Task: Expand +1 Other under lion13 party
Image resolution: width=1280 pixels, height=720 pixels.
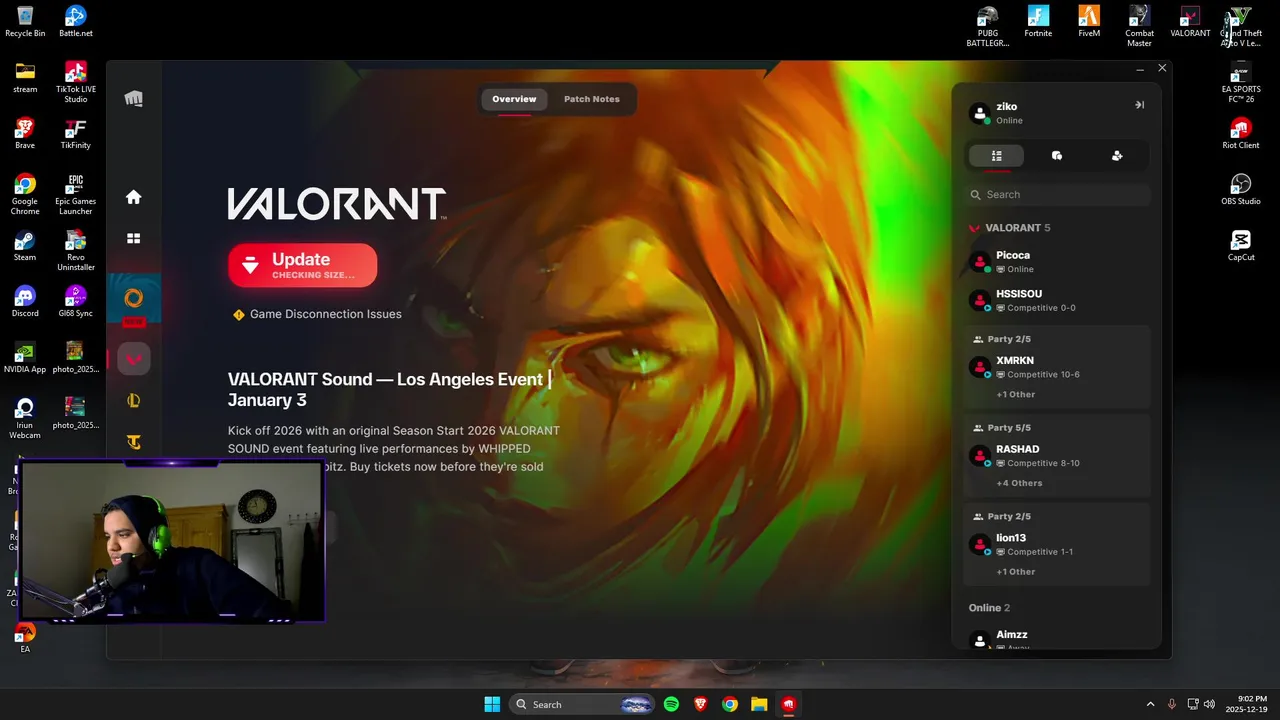Action: click(x=1016, y=572)
